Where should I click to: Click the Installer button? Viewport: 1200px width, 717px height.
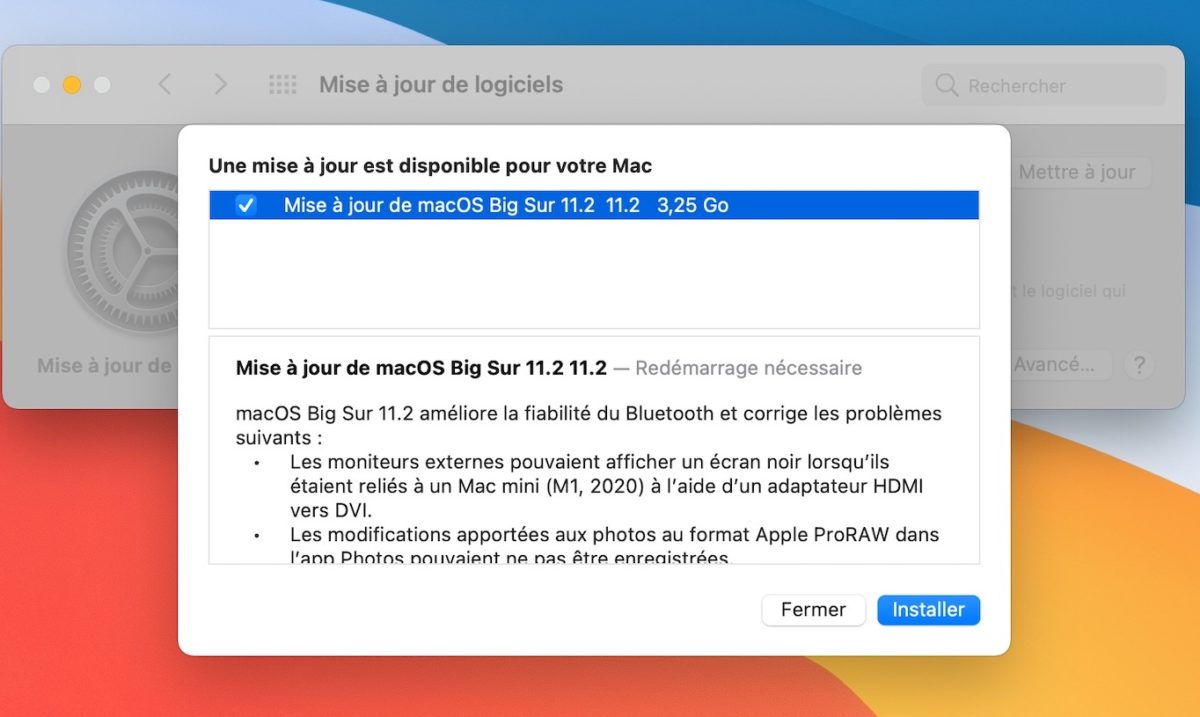(928, 610)
